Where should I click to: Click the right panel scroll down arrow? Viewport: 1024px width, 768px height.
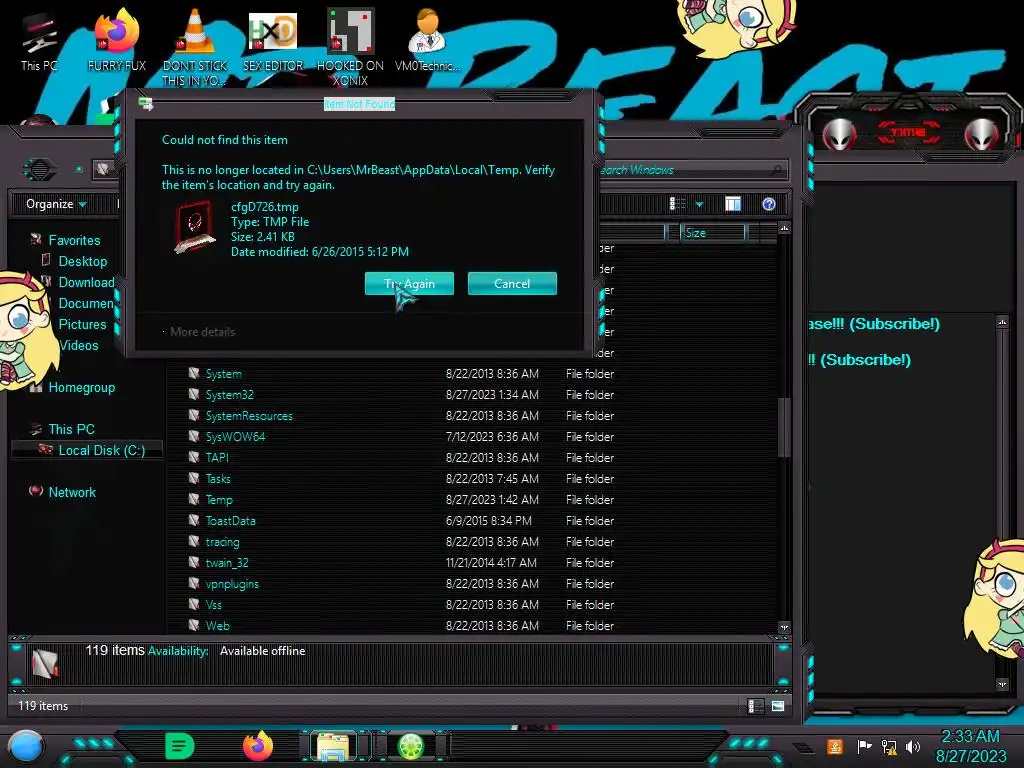tap(1002, 684)
